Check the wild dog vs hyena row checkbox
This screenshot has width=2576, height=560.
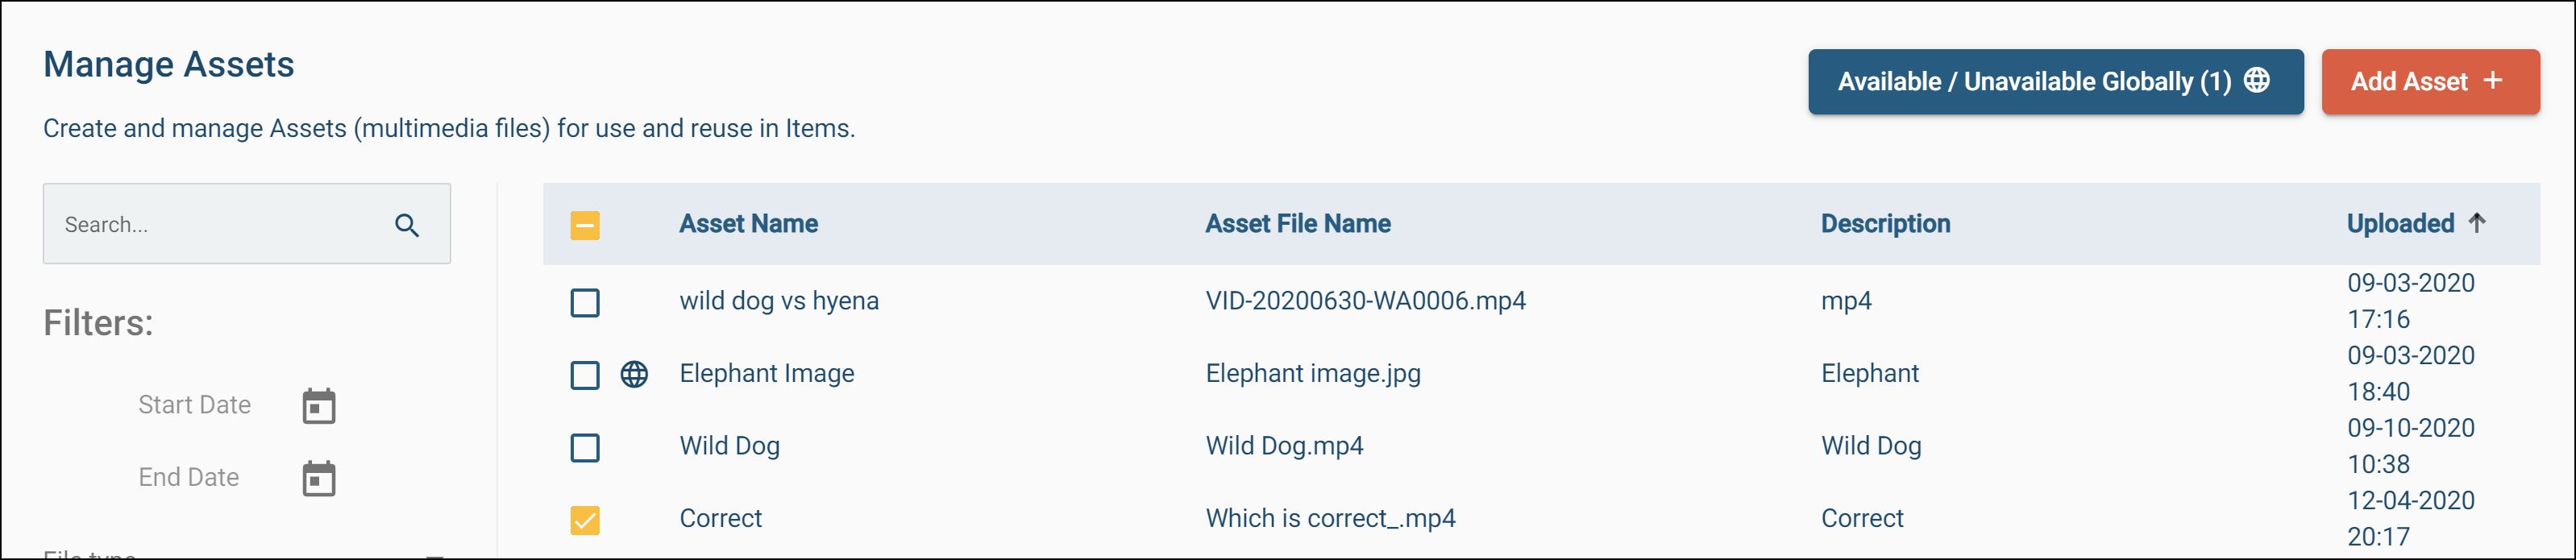tap(585, 302)
